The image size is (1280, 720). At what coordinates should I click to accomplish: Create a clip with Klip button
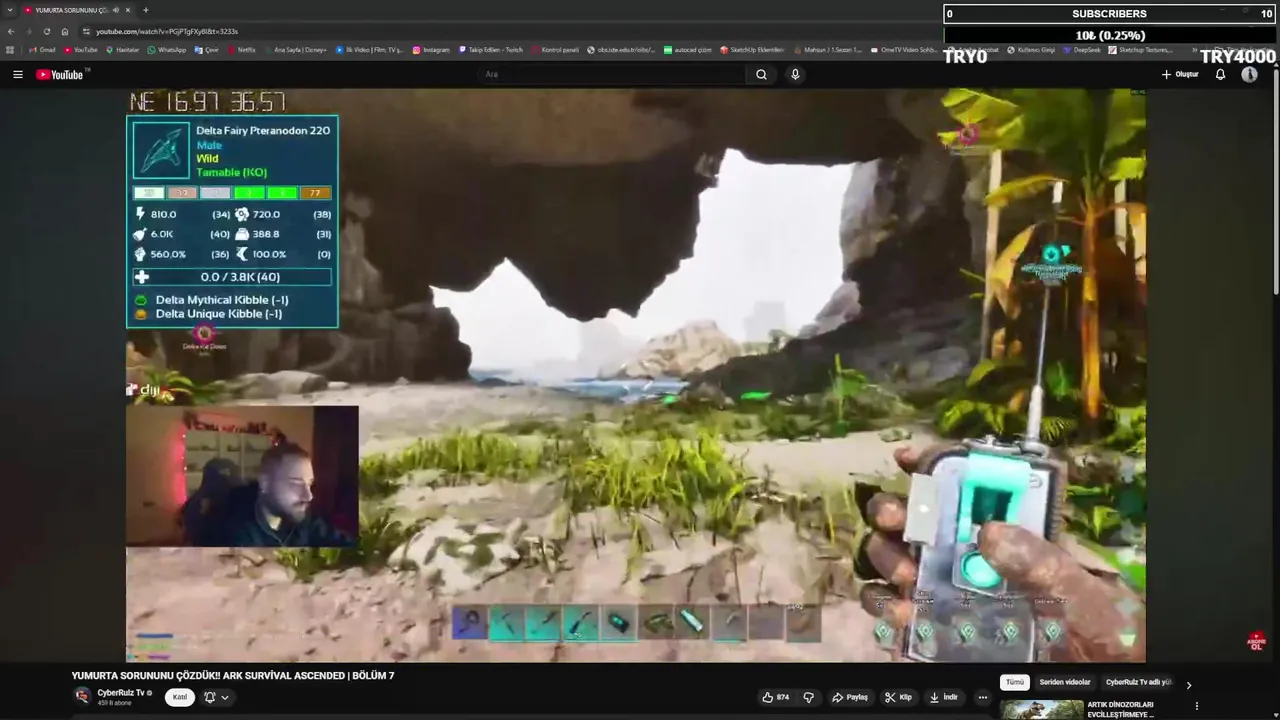point(898,697)
